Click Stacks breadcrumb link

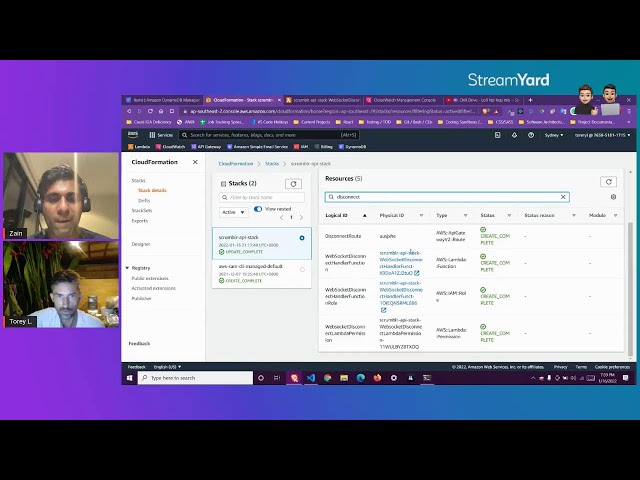click(272, 164)
